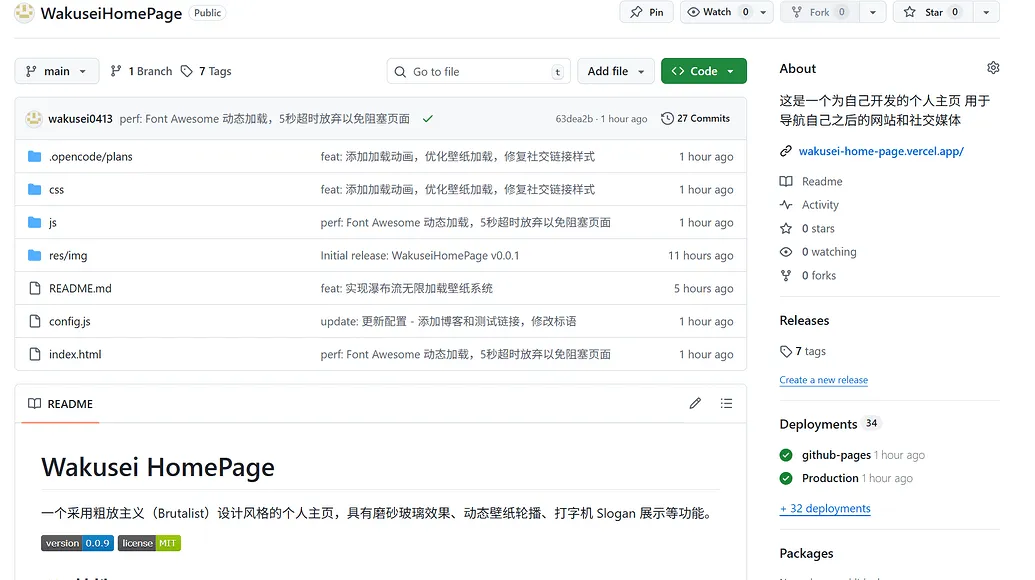Open the config.js file

click(x=69, y=321)
